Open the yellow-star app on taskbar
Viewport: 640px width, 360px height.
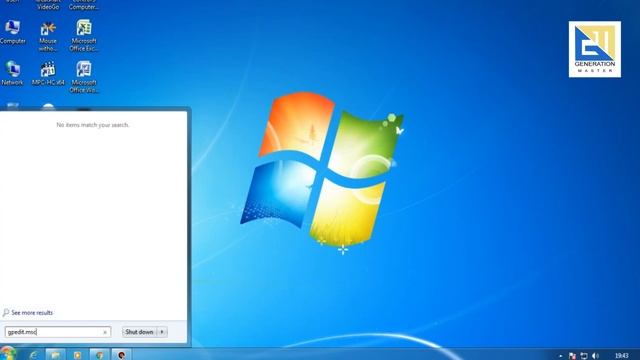pos(77,355)
